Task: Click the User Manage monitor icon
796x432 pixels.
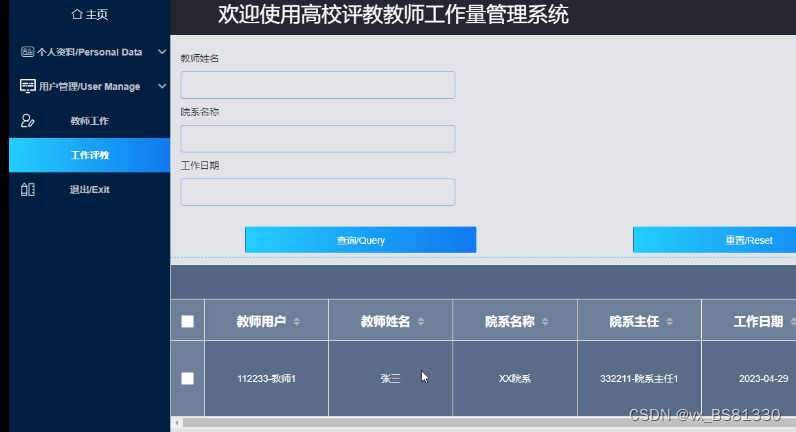Action: pyautogui.click(x=27, y=86)
